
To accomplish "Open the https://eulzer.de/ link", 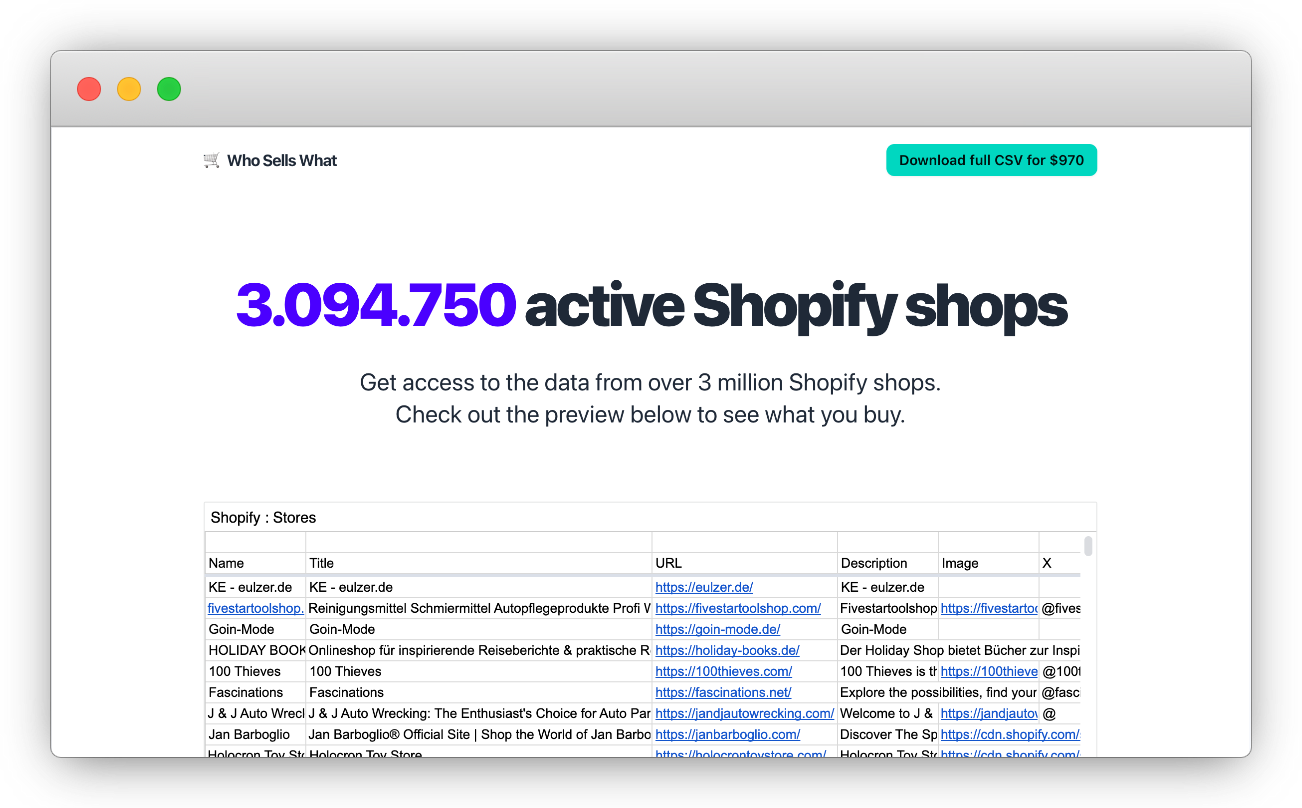I will (x=704, y=587).
